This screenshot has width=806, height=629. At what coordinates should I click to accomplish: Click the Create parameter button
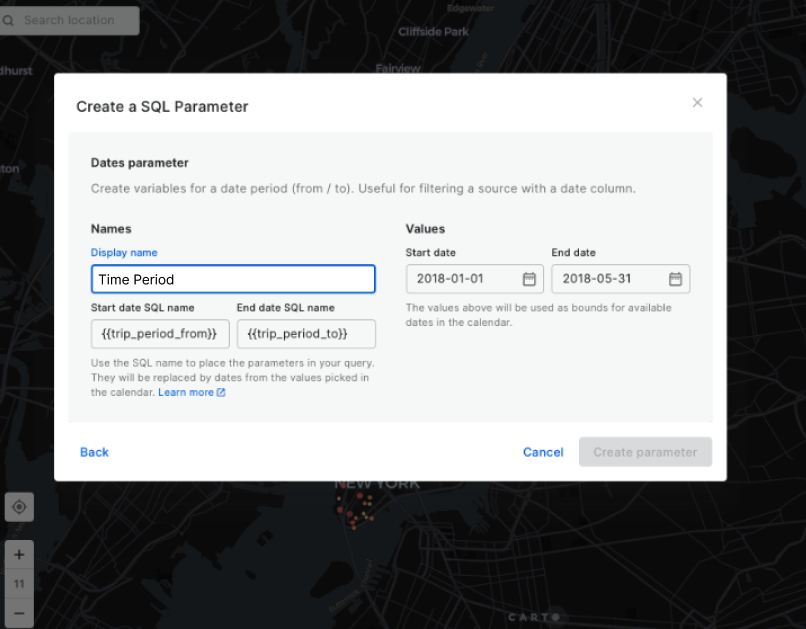[645, 452]
